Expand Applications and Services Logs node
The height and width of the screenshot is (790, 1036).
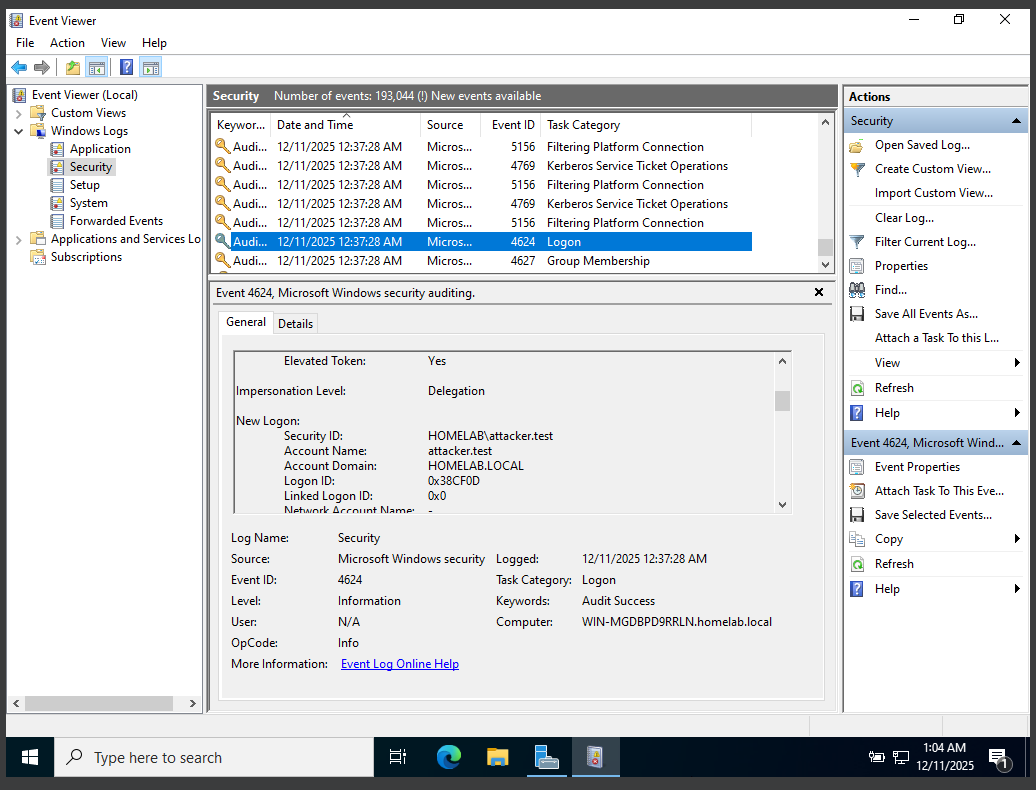(19, 239)
